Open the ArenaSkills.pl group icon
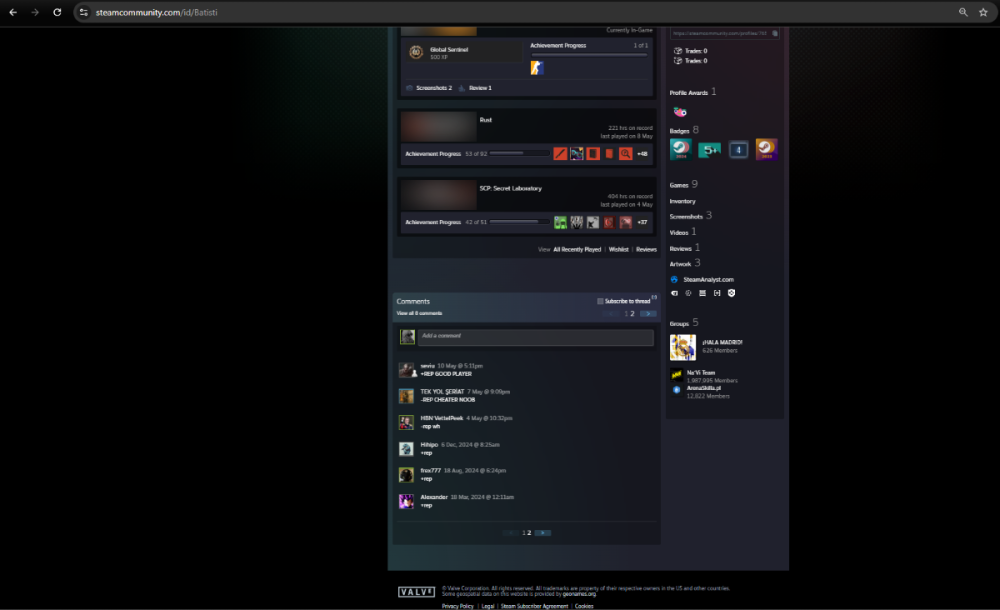 (677, 390)
